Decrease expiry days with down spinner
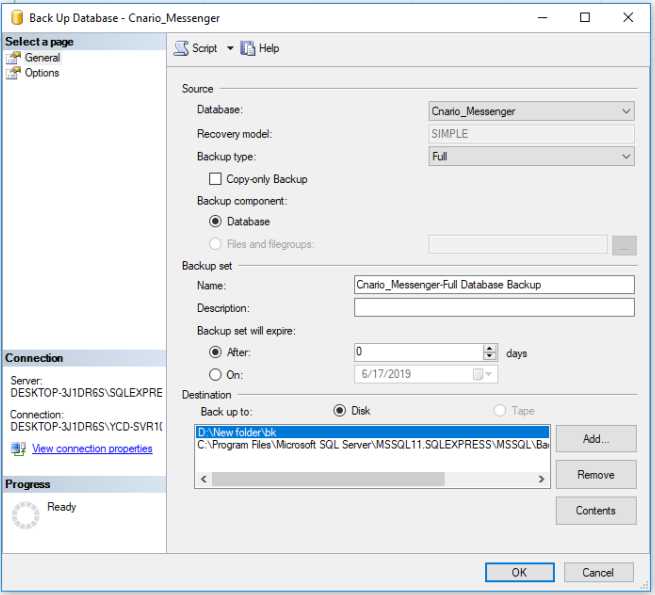This screenshot has width=655, height=595. pos(490,356)
